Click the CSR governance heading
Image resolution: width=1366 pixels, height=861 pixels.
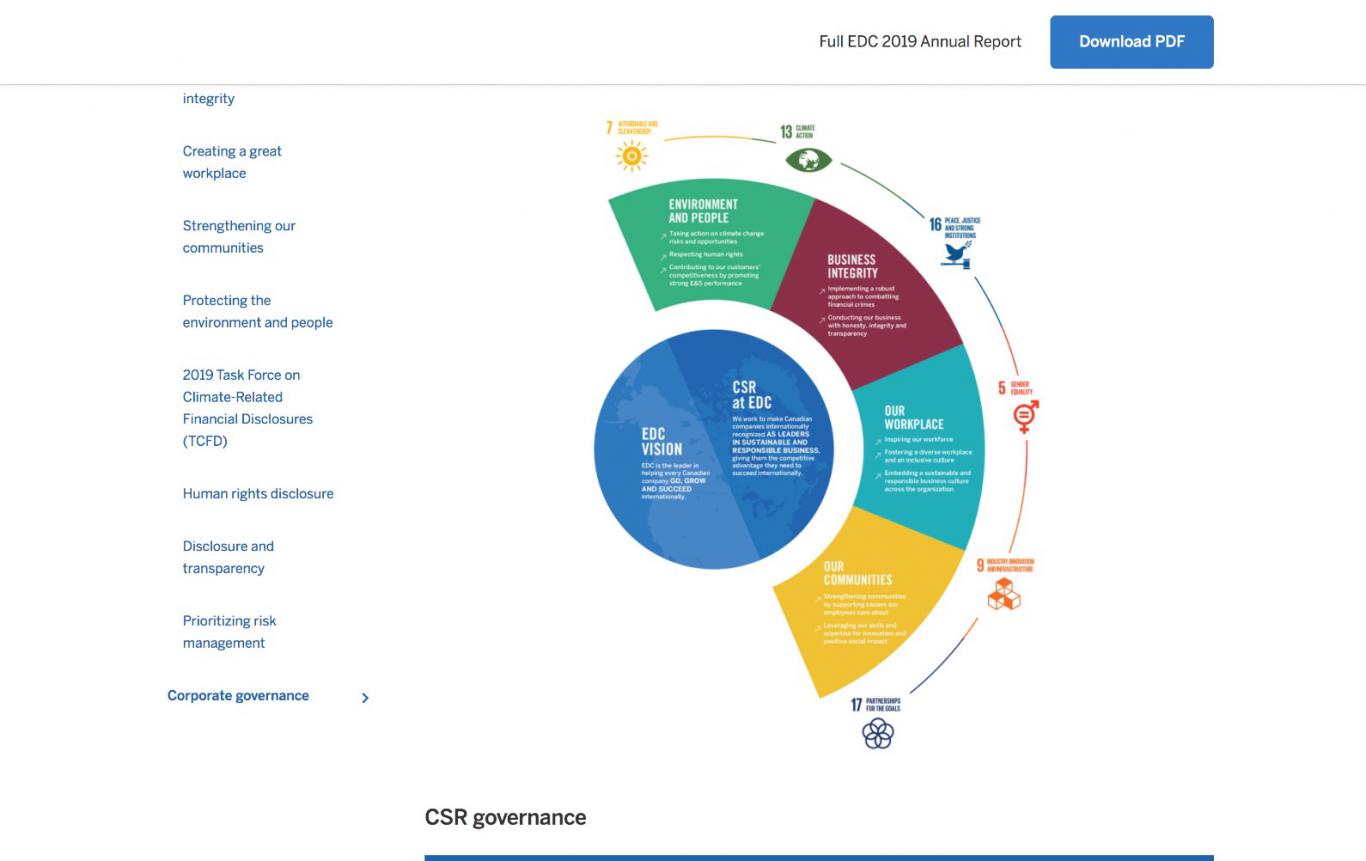coord(505,817)
